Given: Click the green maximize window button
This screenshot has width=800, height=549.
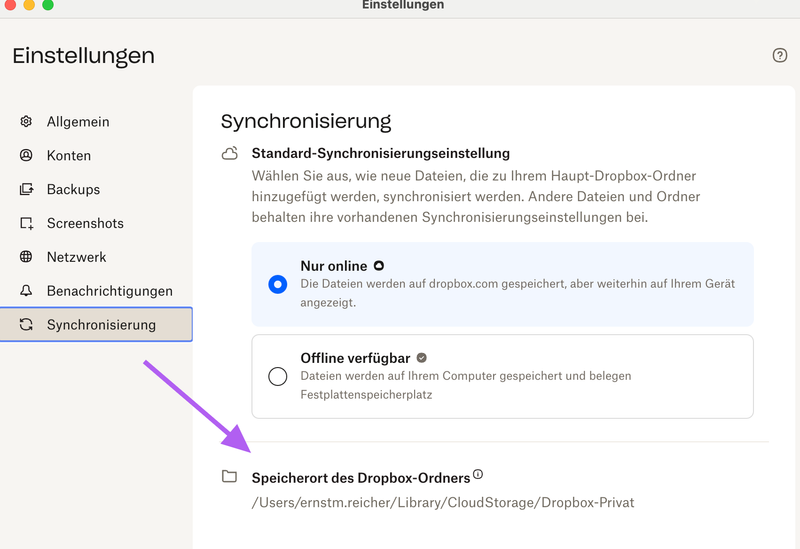Looking at the screenshot, I should 48,5.
